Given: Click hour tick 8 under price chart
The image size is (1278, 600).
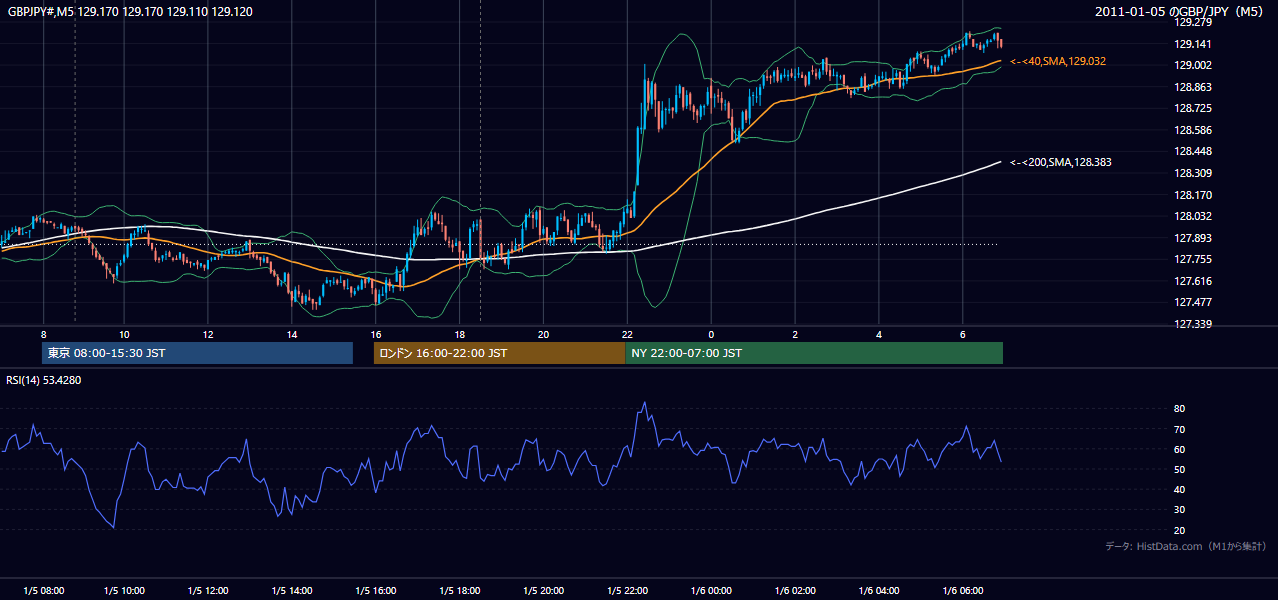Looking at the screenshot, I should coord(43,333).
